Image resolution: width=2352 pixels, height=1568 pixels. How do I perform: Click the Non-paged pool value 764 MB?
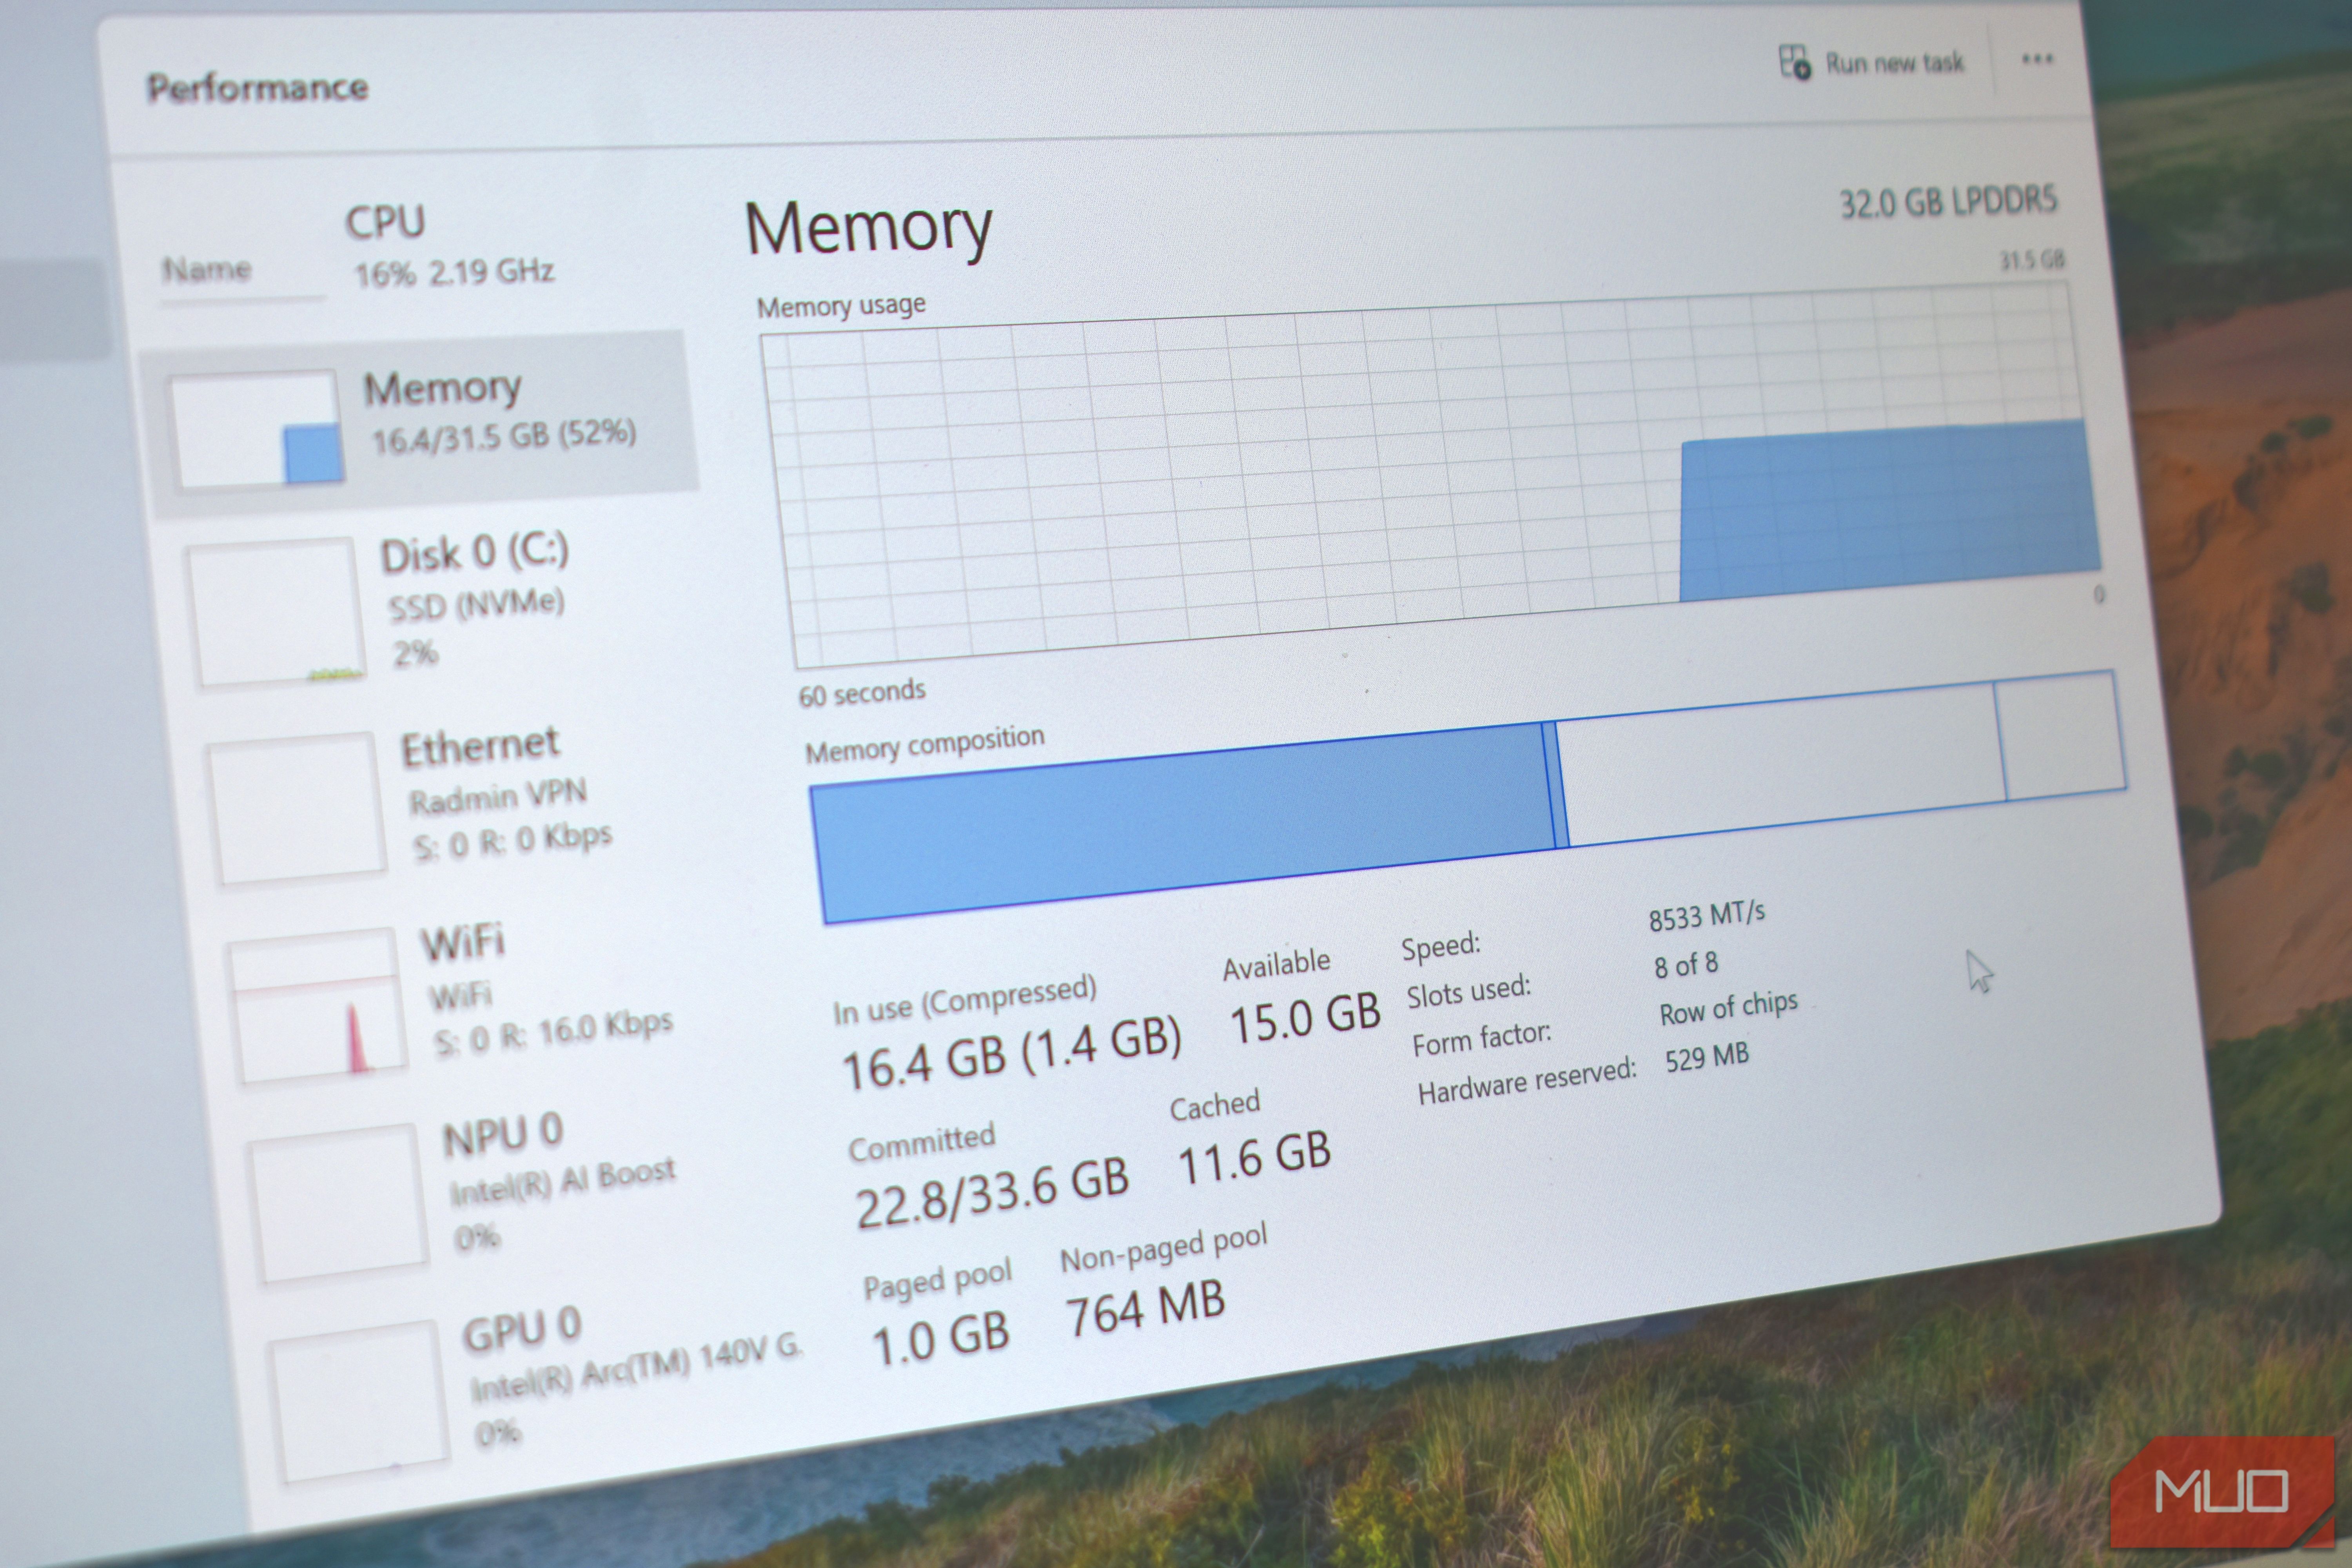click(1145, 1309)
